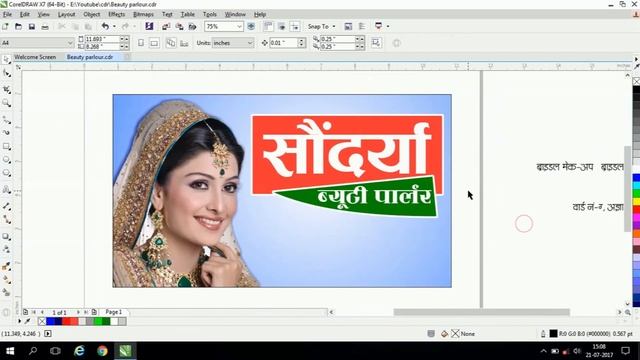Image resolution: width=640 pixels, height=360 pixels.
Task: Click the Print icon
Action: (x=45, y=27)
